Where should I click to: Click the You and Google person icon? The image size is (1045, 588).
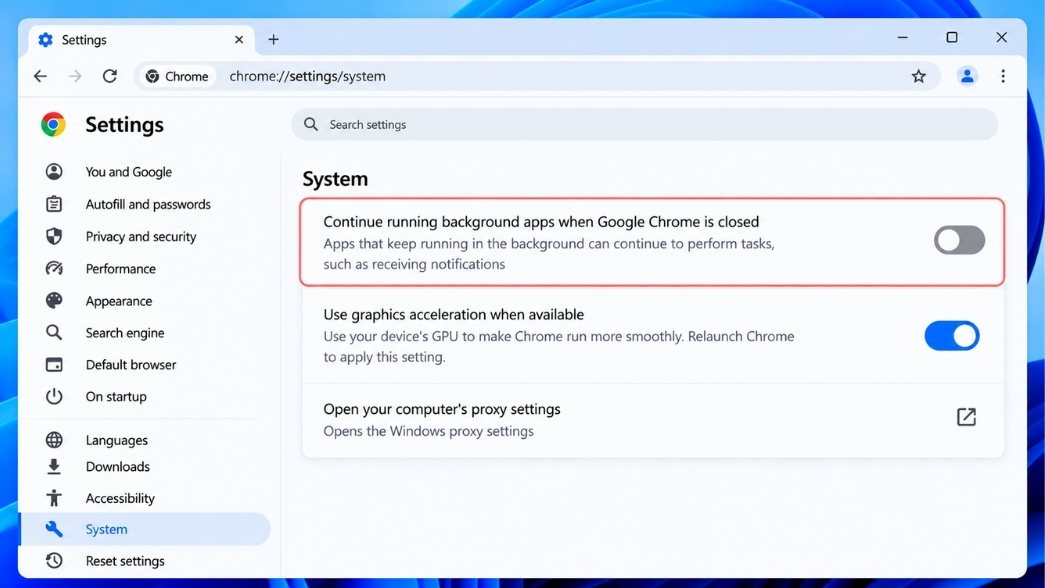tap(54, 171)
